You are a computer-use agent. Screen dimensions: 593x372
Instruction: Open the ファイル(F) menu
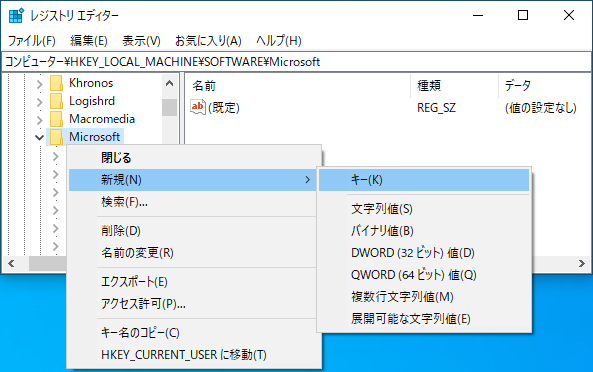click(x=32, y=40)
